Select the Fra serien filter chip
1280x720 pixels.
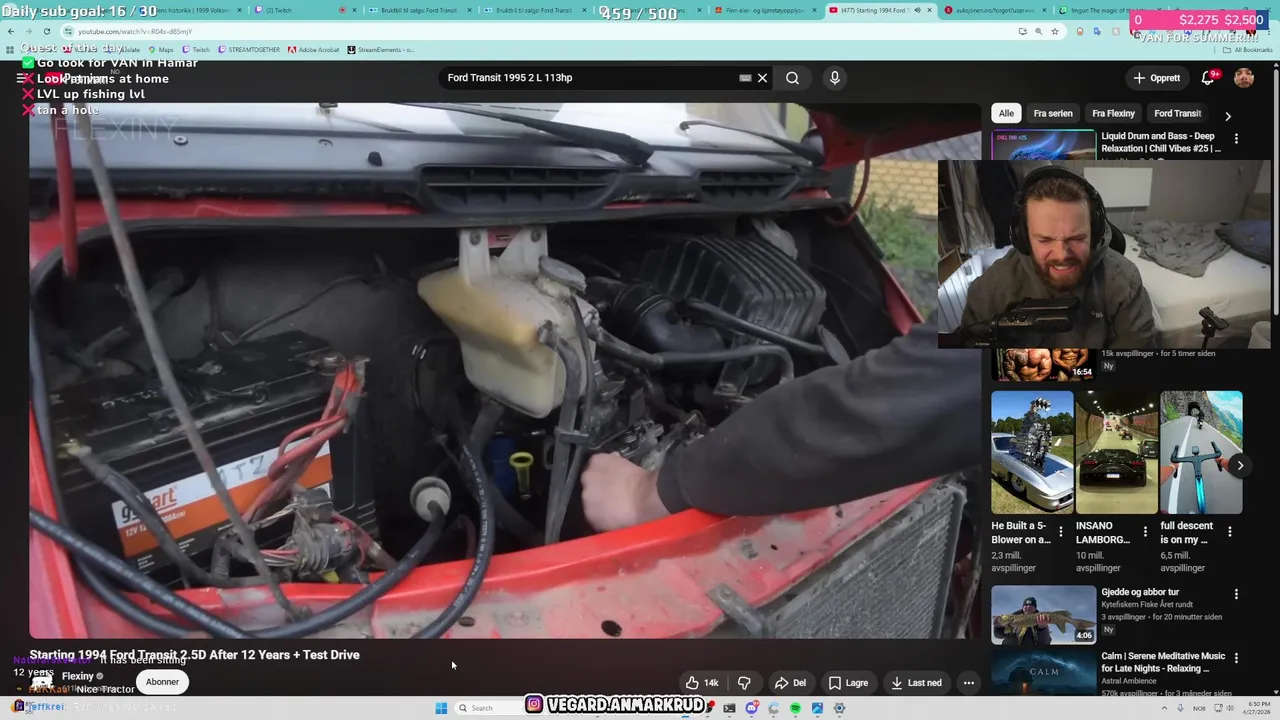(x=1053, y=113)
